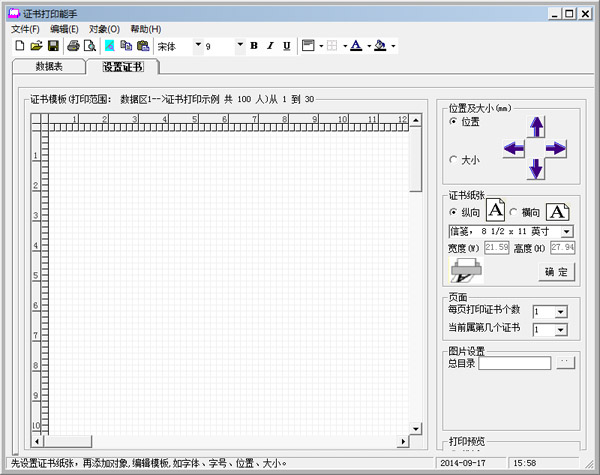Click the status bar hint 先设置证书纸张
600x475 pixels.
pyautogui.click(x=149, y=463)
